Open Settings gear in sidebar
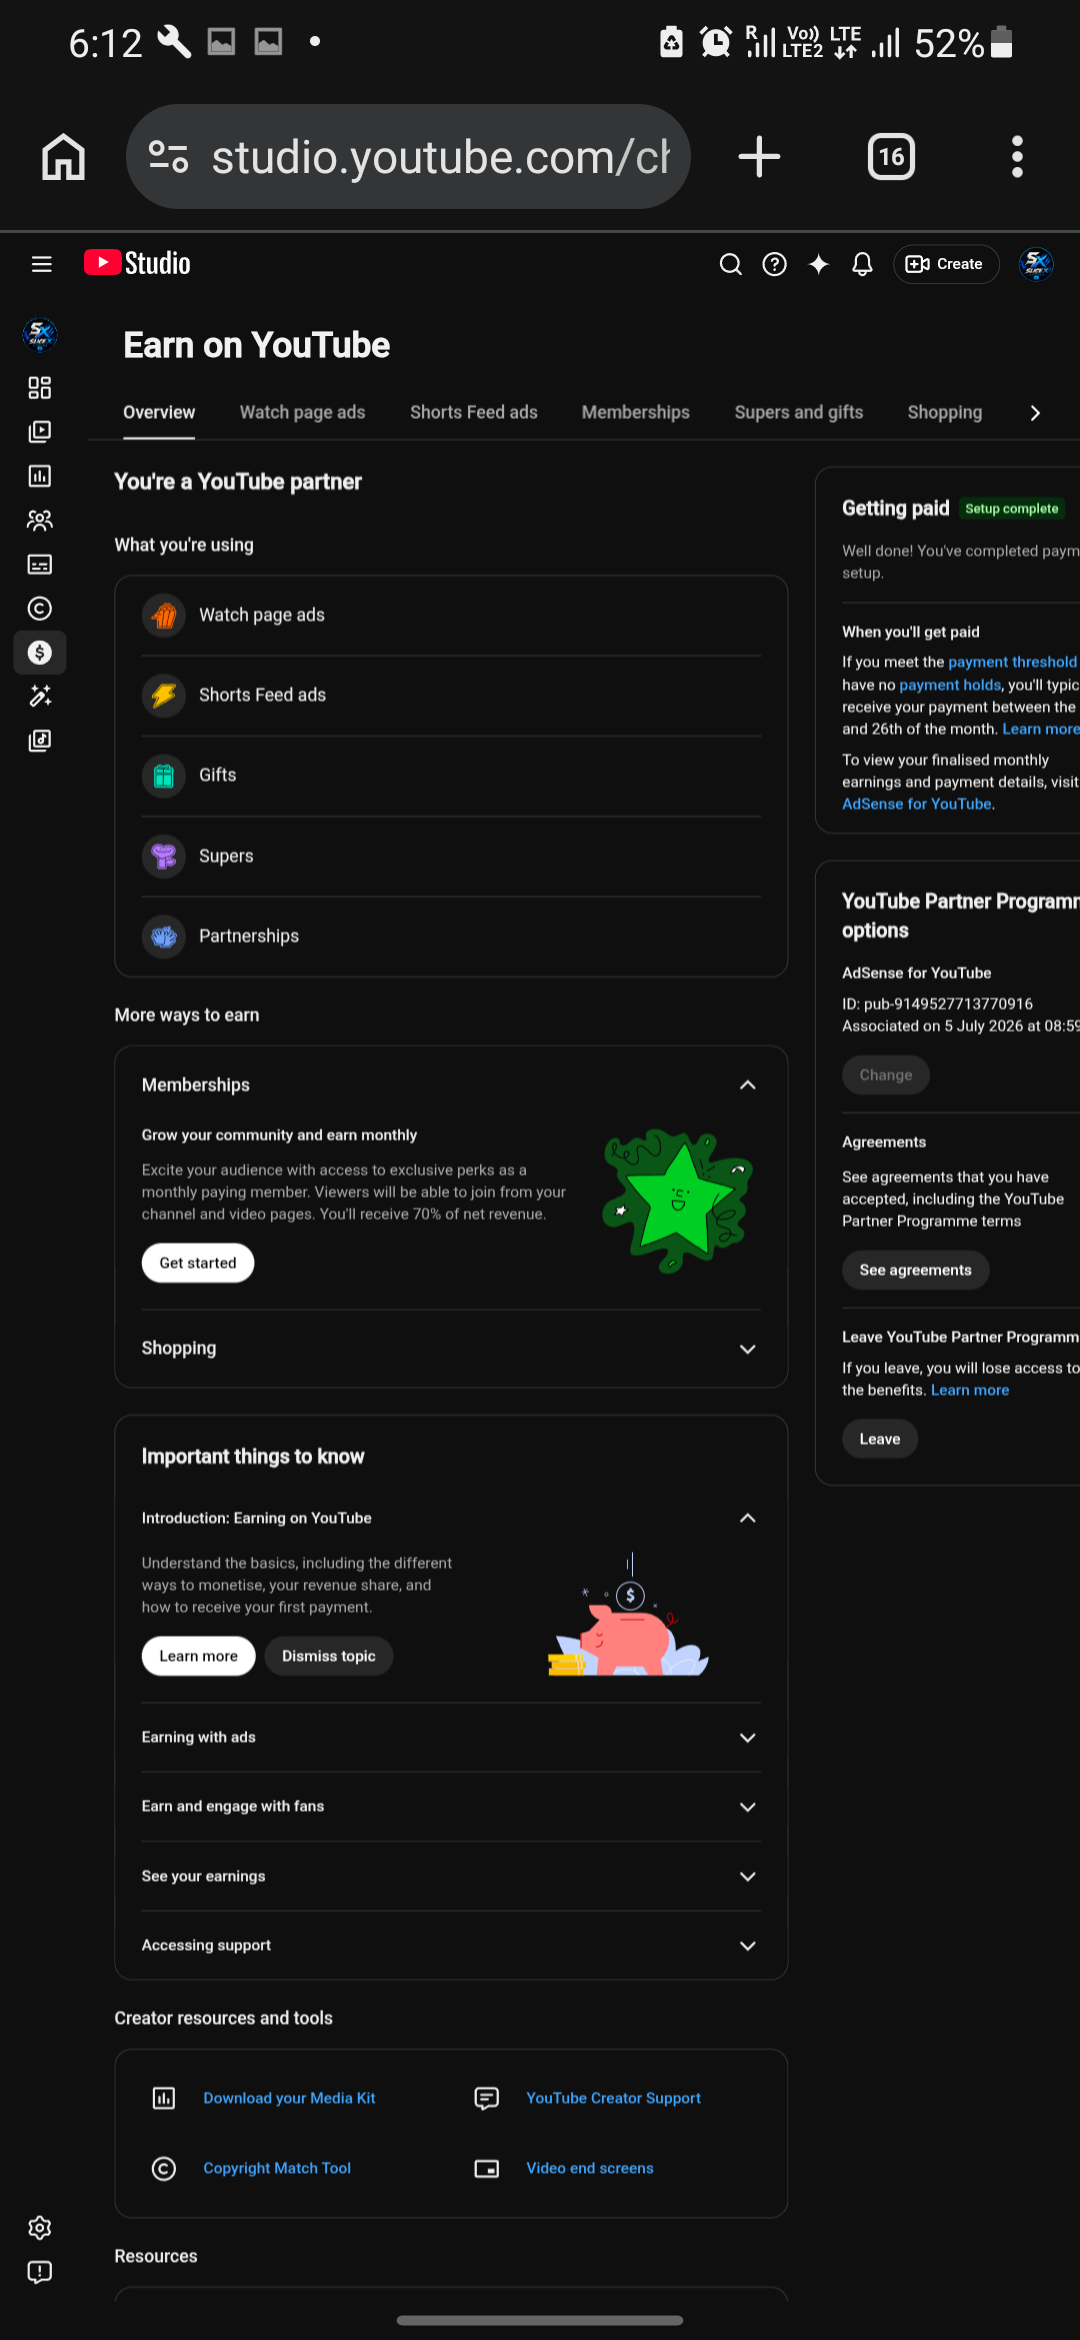 40,2228
